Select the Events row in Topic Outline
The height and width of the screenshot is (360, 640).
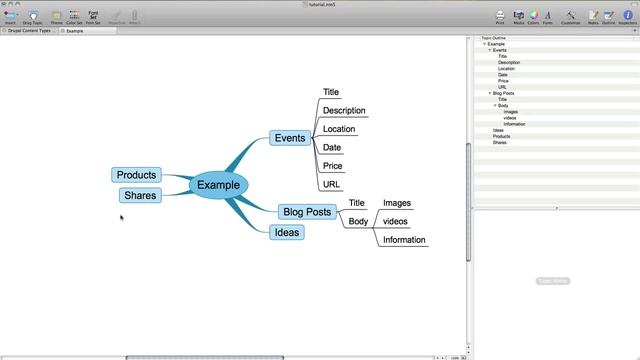tap(557, 50)
